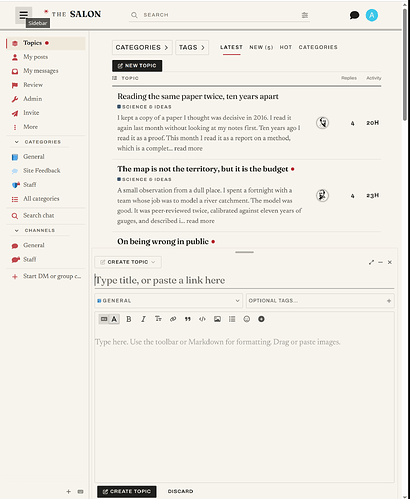Switch to the Hot tab
This screenshot has height=499, width=410.
point(286,47)
